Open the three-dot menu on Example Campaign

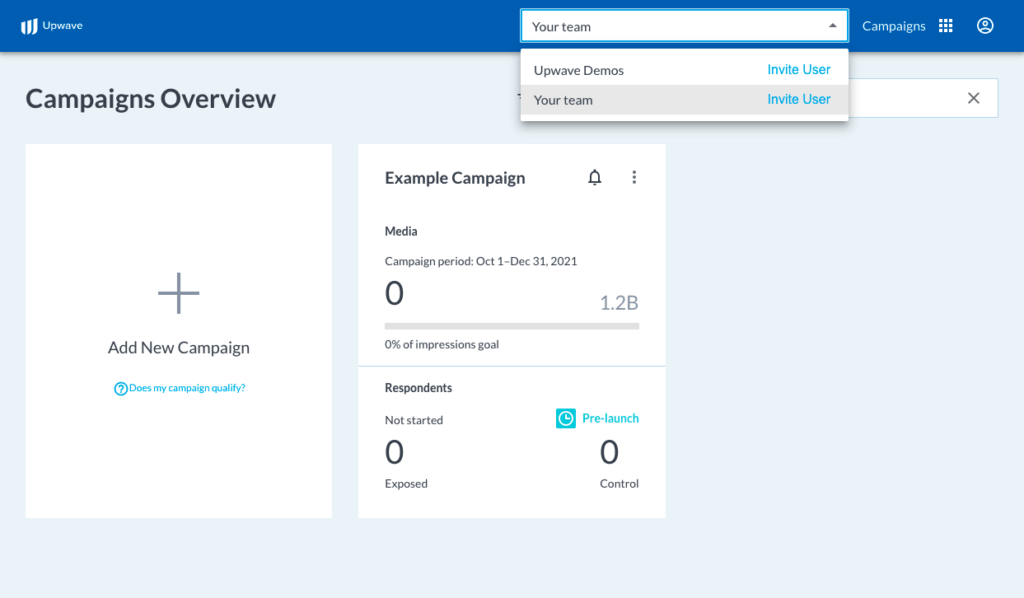[634, 178]
